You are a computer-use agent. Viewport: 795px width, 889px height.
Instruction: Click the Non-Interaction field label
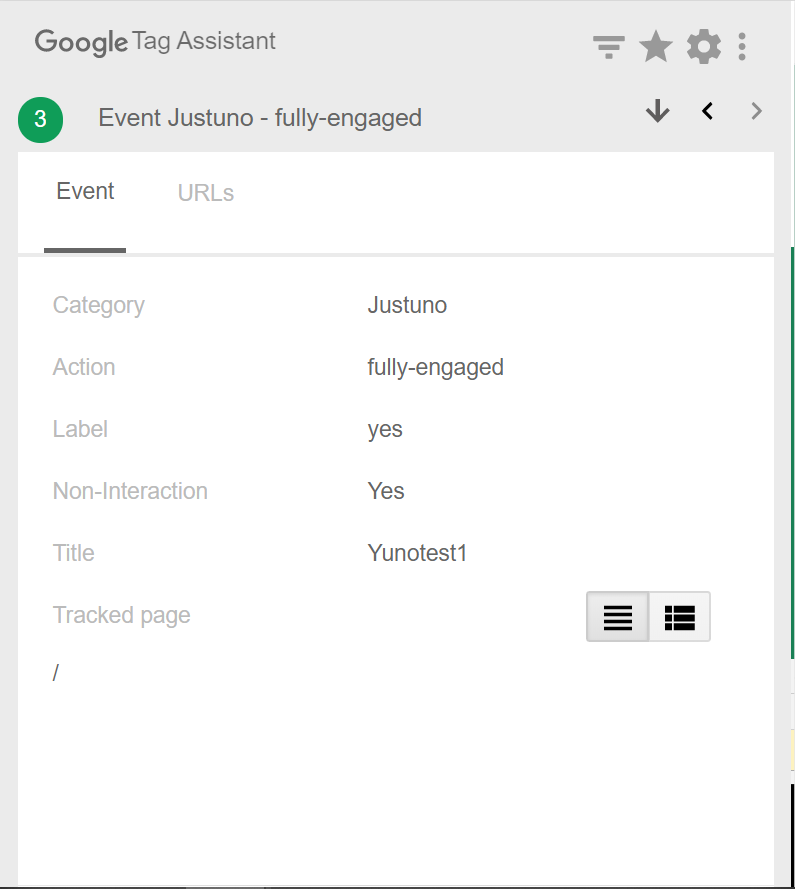coord(130,491)
